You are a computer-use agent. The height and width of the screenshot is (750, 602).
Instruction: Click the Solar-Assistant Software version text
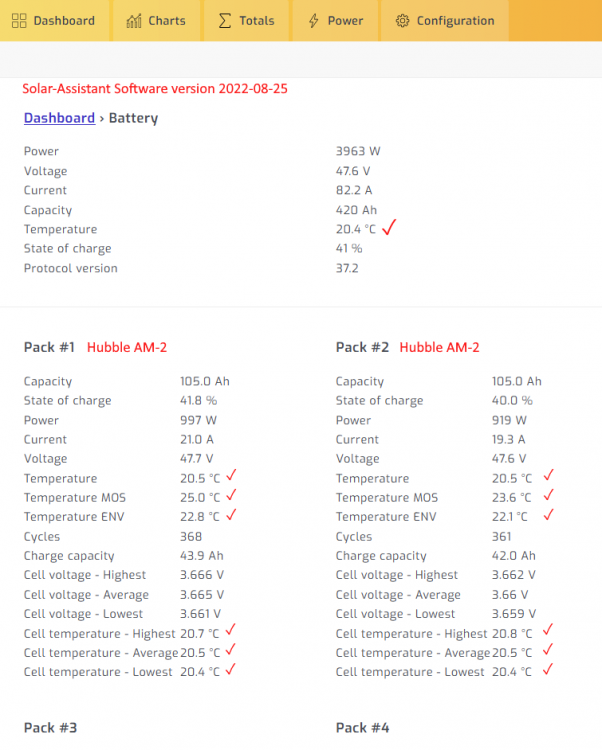tap(155, 89)
